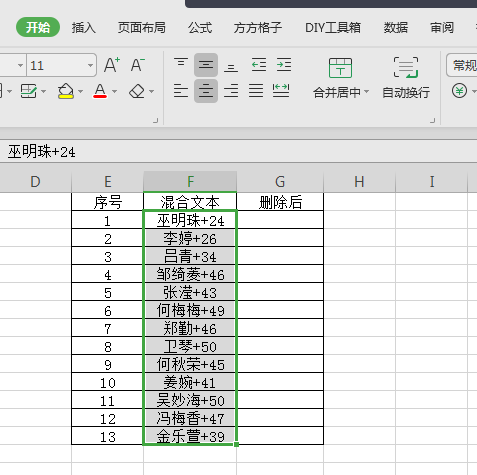Select cell 吴妙海+50
Screen dimensions: 477x475
(x=190, y=400)
